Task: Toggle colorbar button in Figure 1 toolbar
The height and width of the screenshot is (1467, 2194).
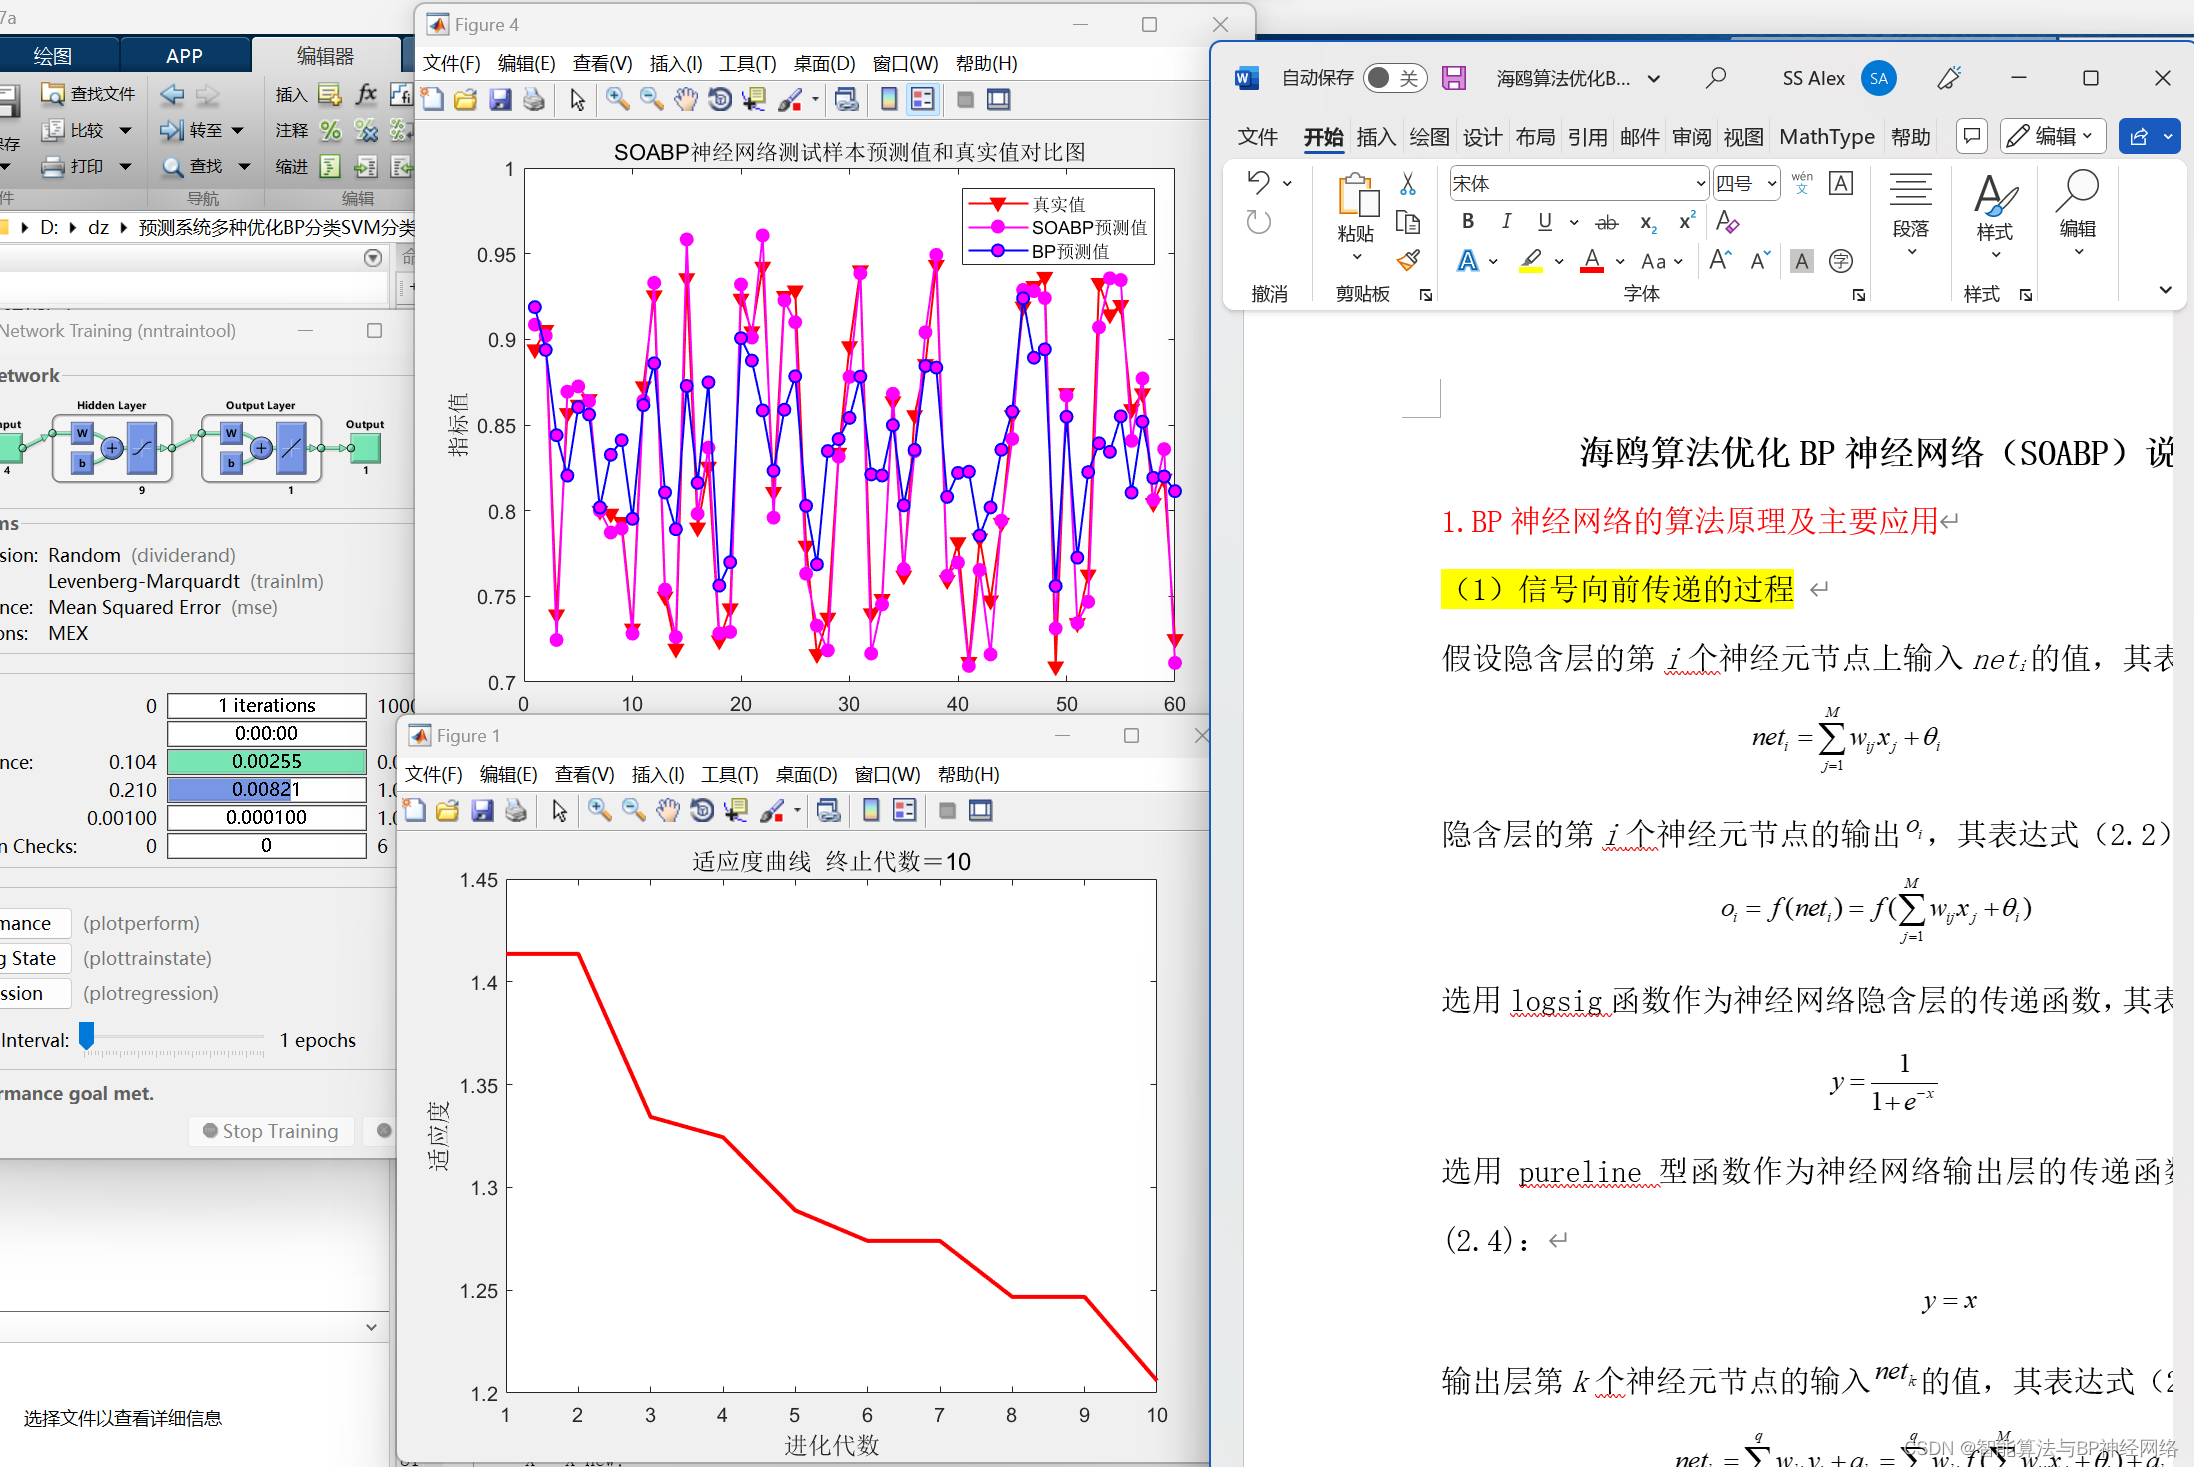Action: point(871,810)
